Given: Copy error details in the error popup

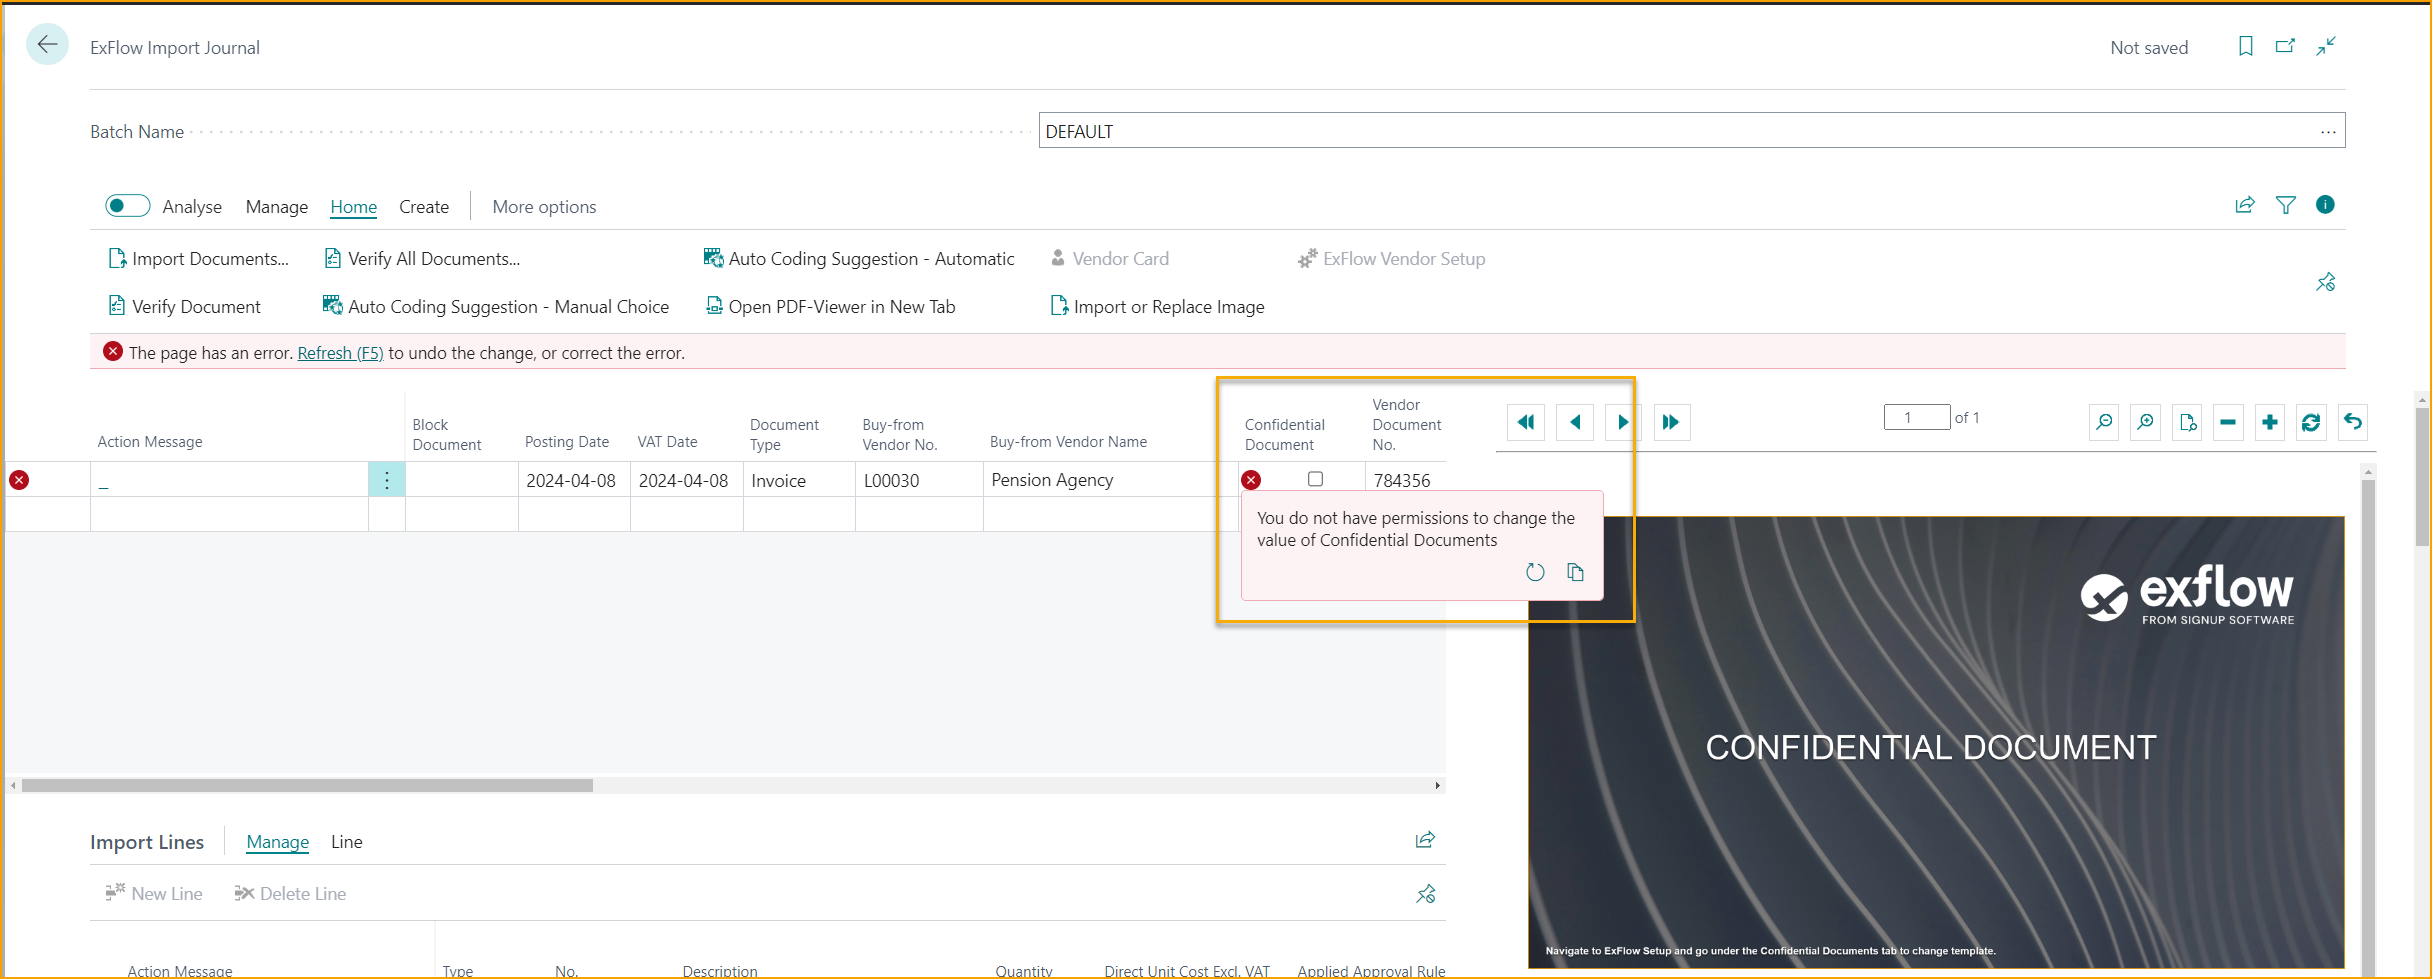Looking at the screenshot, I should tap(1575, 572).
